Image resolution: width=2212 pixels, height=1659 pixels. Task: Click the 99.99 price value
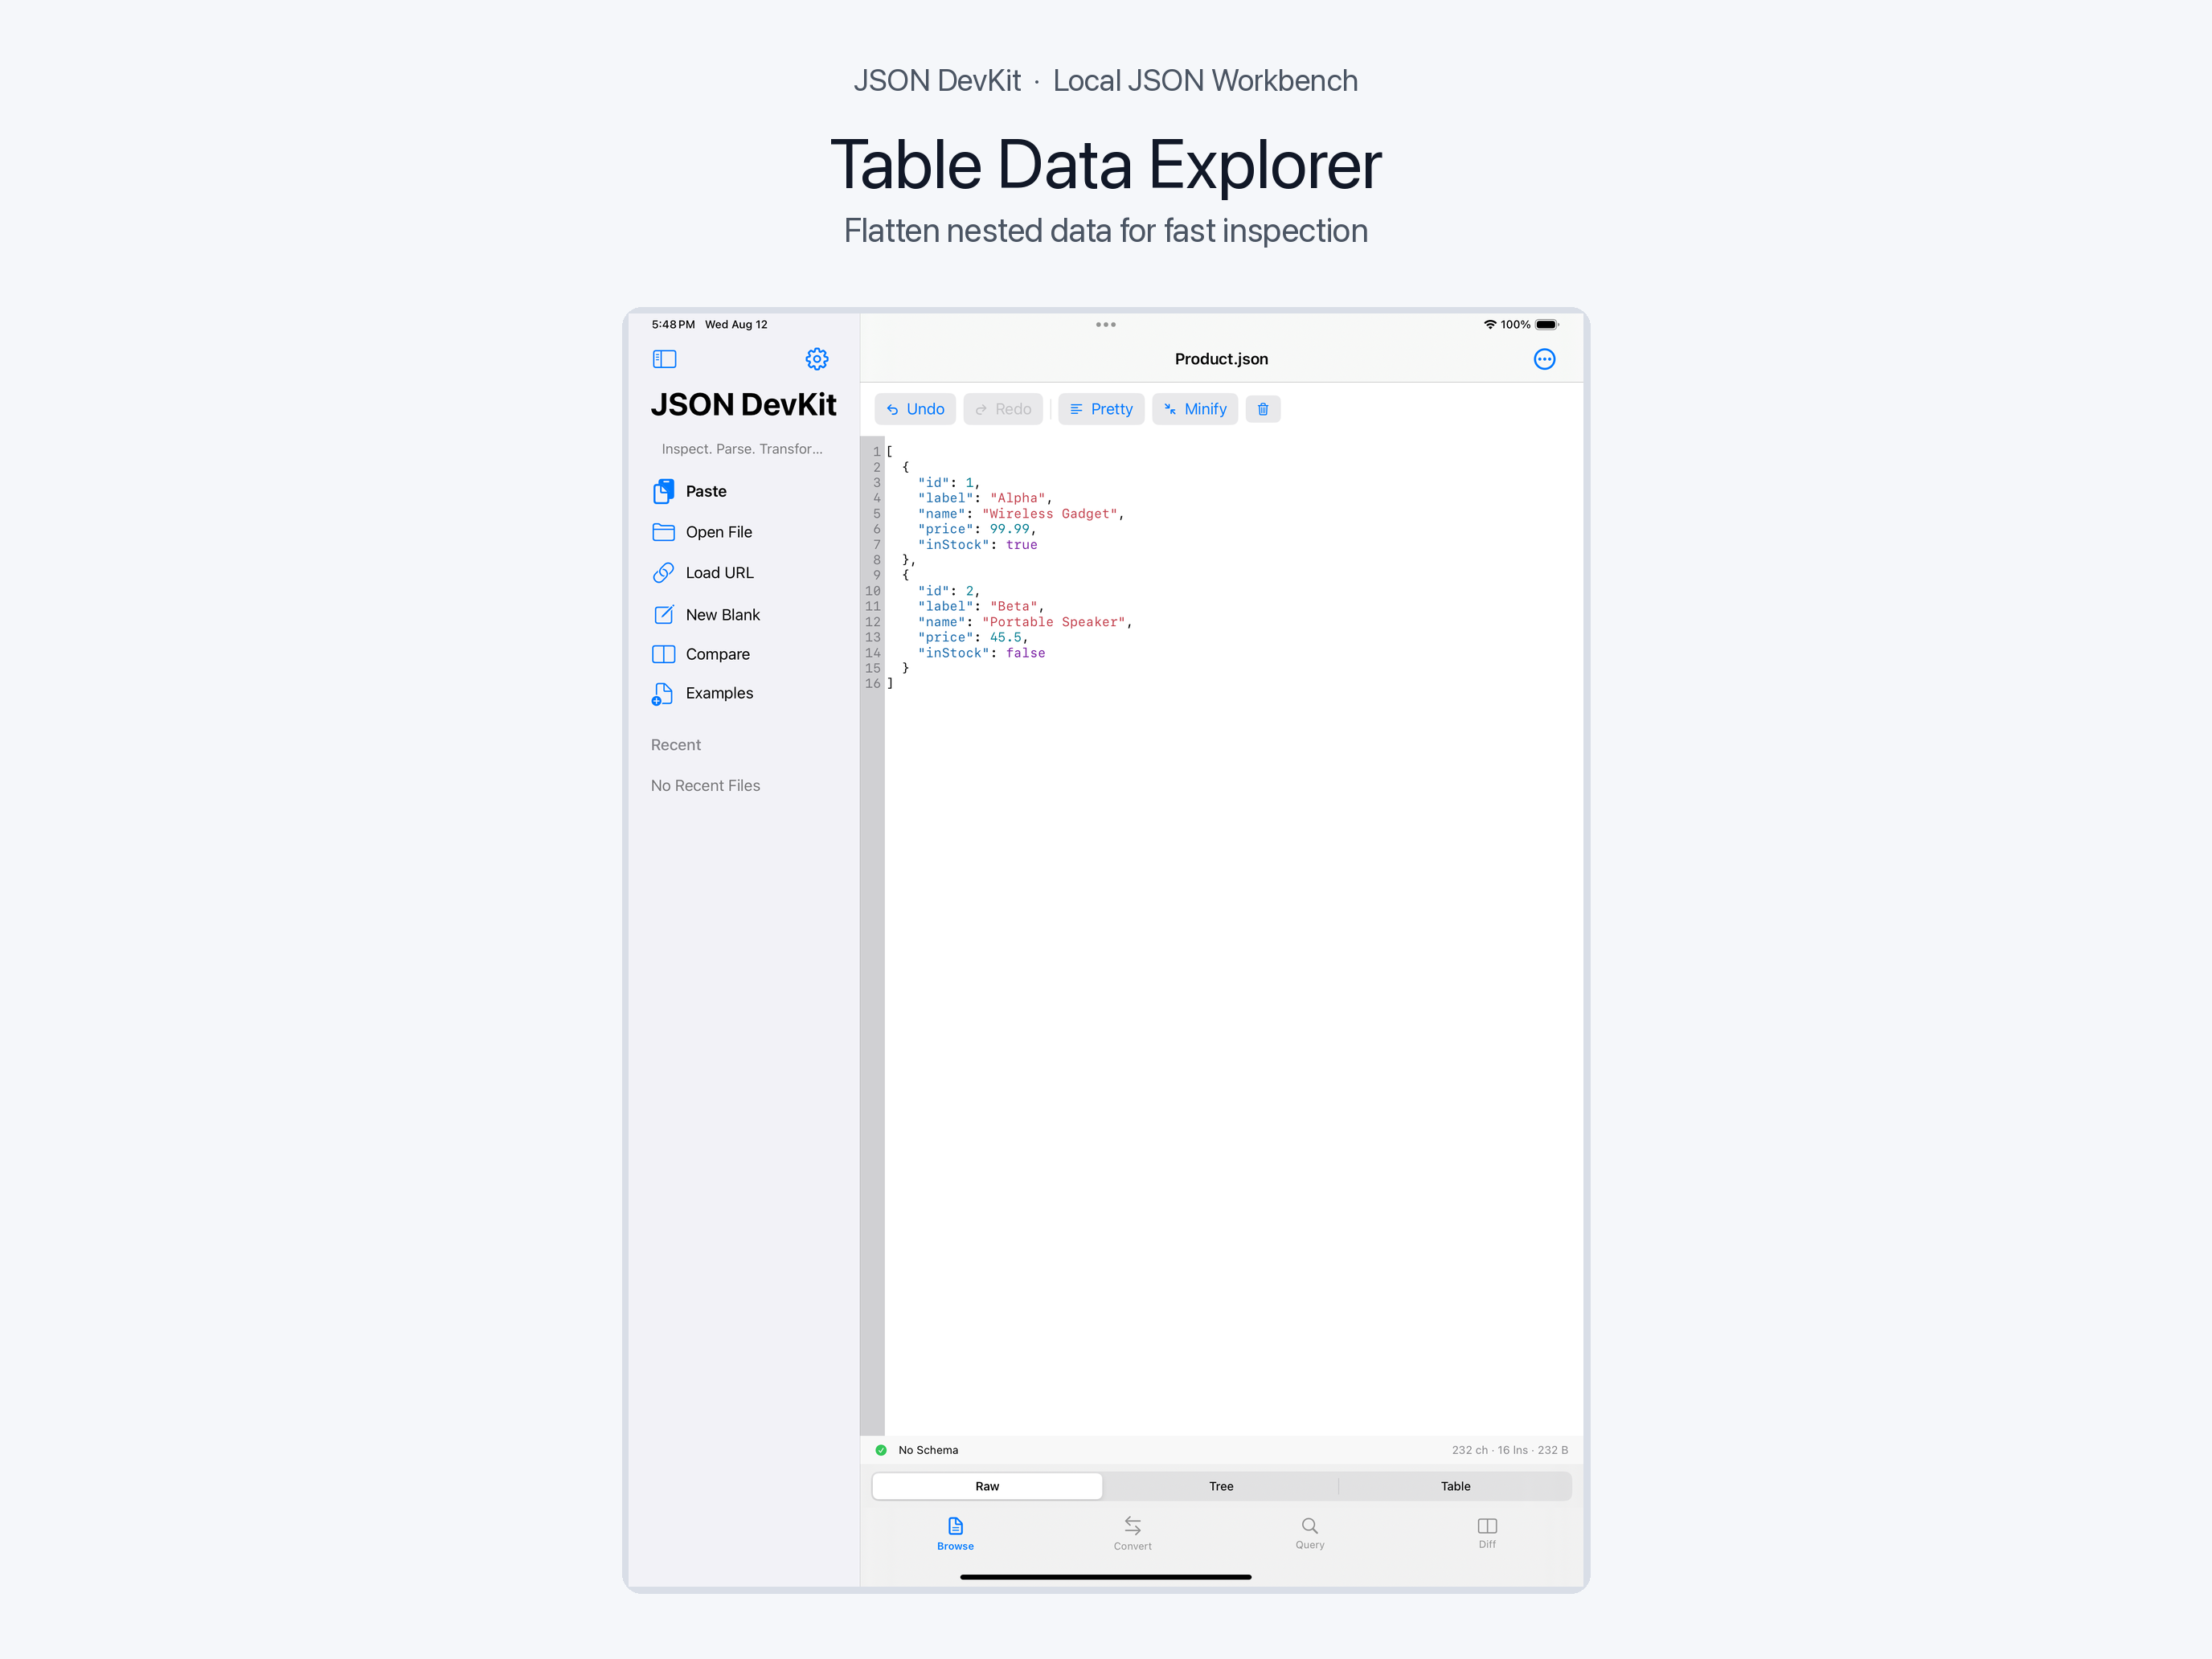coord(1009,529)
